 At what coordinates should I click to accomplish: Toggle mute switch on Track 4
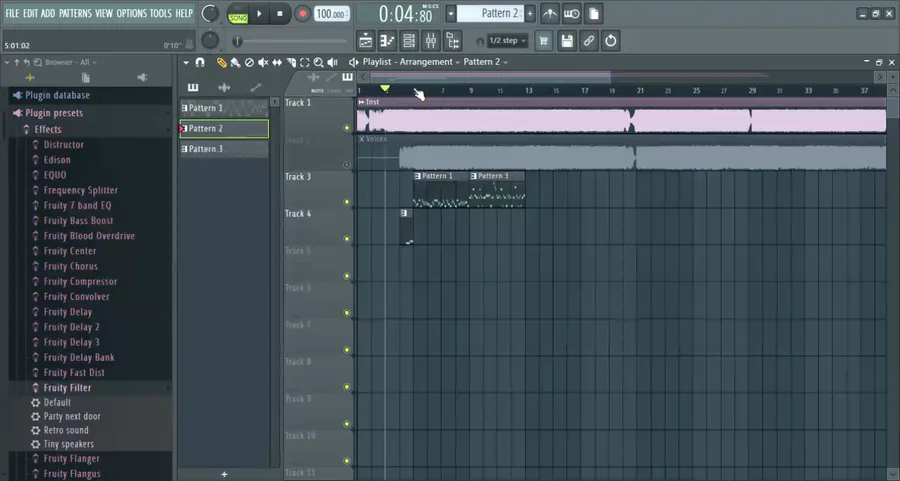coord(347,239)
